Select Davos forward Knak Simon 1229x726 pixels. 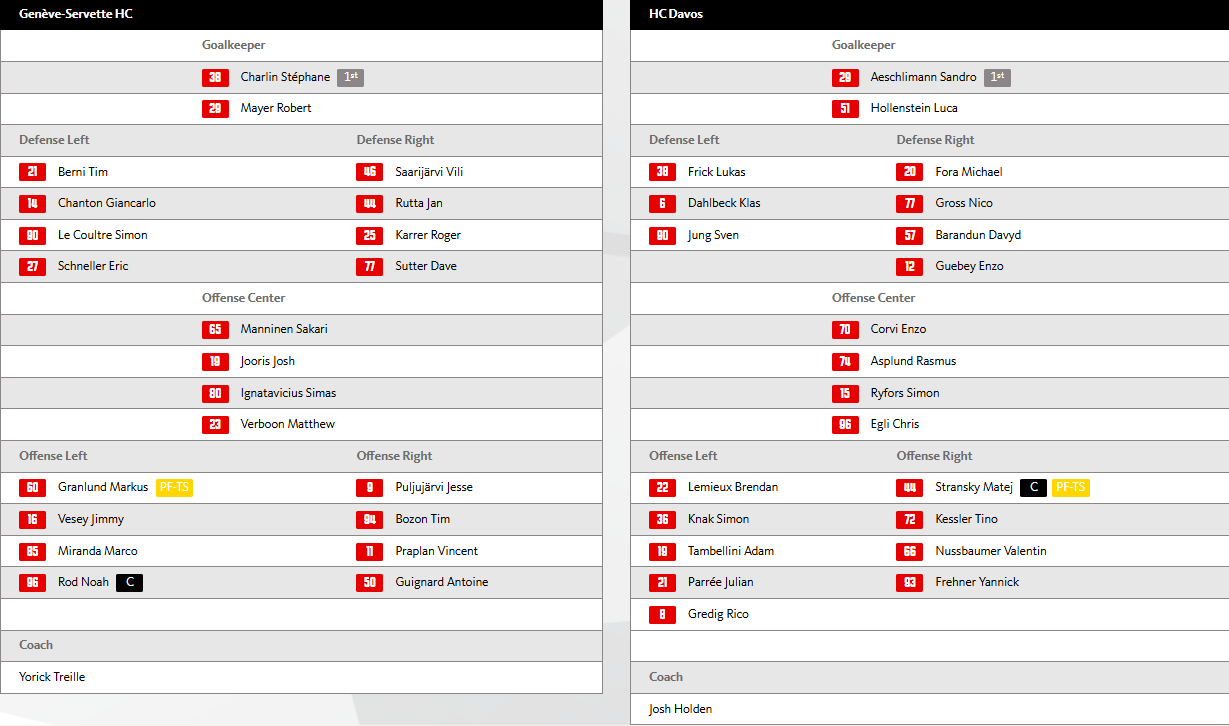tap(718, 519)
